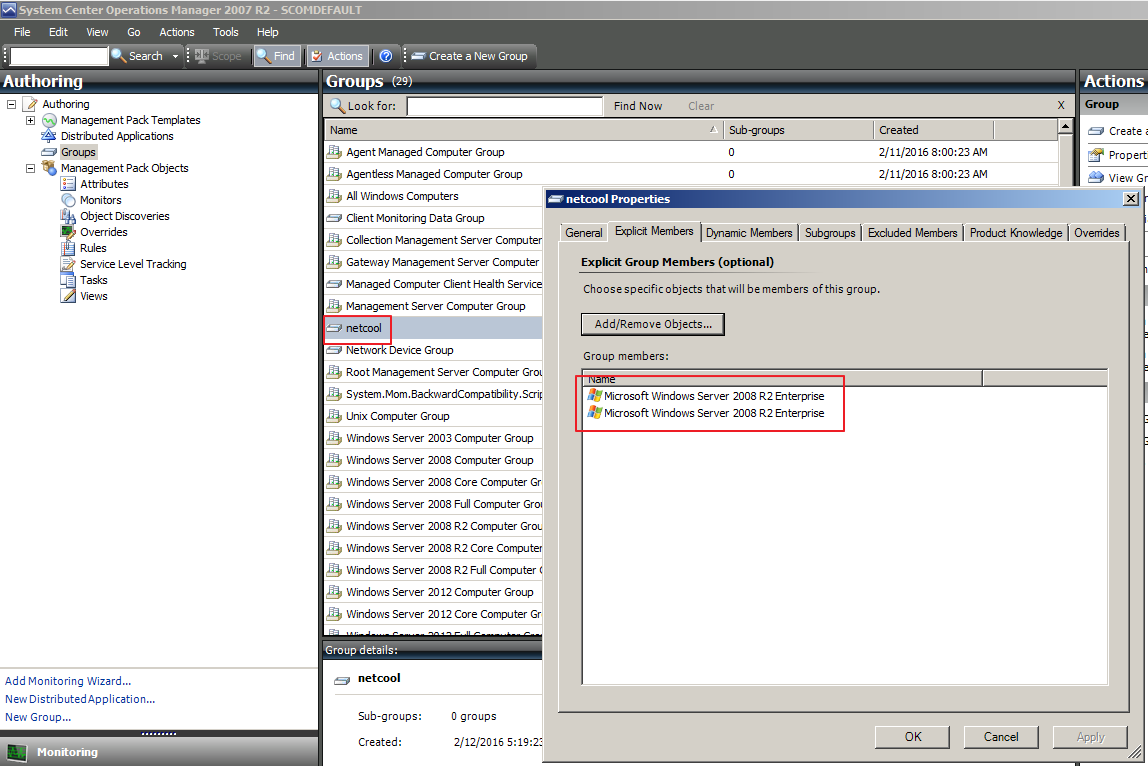Click OK in netcool Properties

pyautogui.click(x=912, y=737)
